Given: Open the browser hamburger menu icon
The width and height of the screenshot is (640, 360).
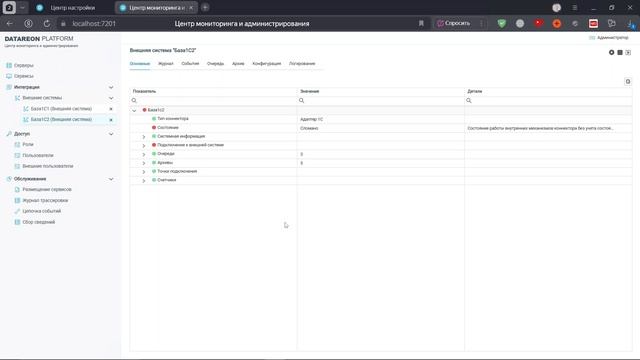Looking at the screenshot, I should pos(575,8).
